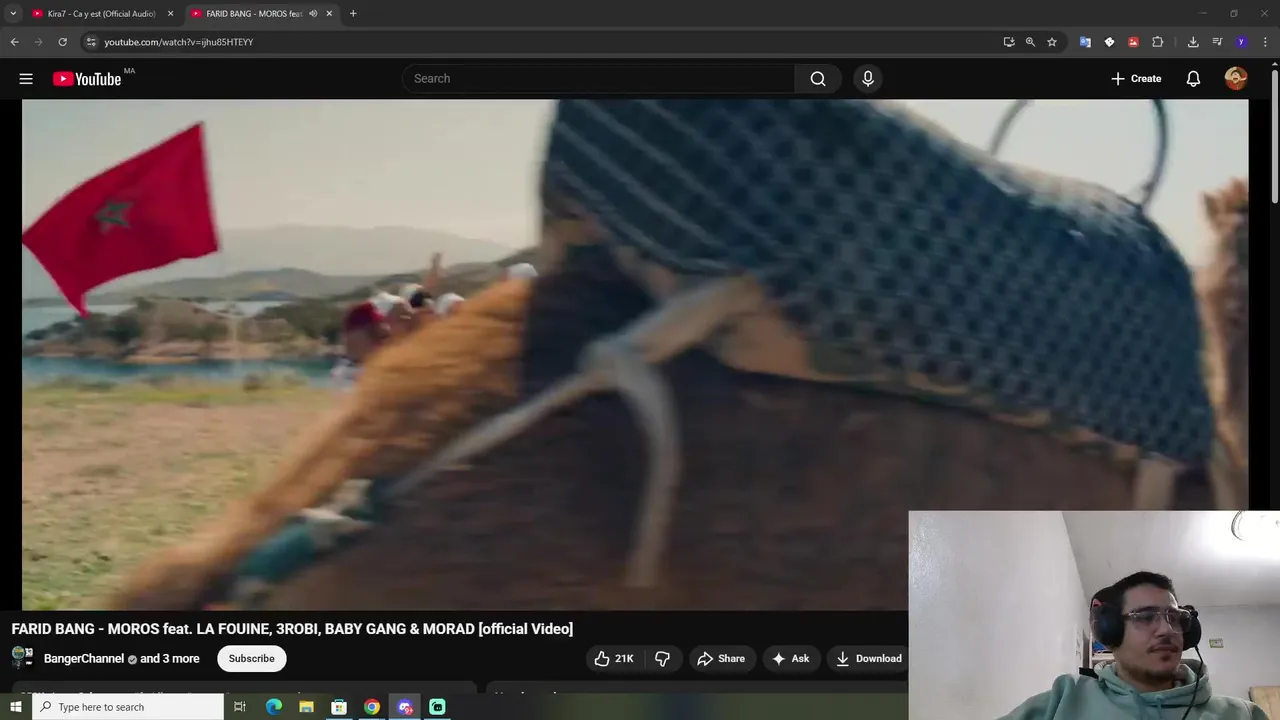Open the YouTube guide hamburger menu
Viewport: 1280px width, 720px height.
[26, 79]
